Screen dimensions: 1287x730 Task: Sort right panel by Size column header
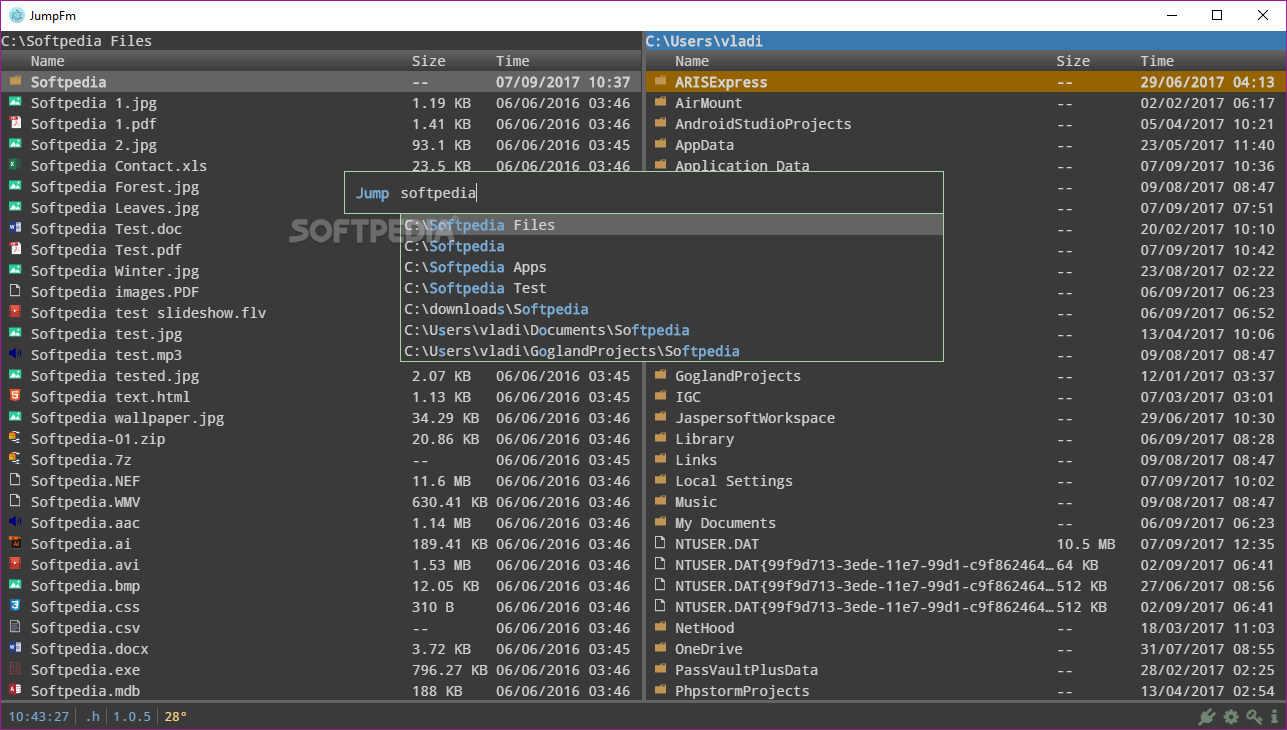(x=1073, y=61)
